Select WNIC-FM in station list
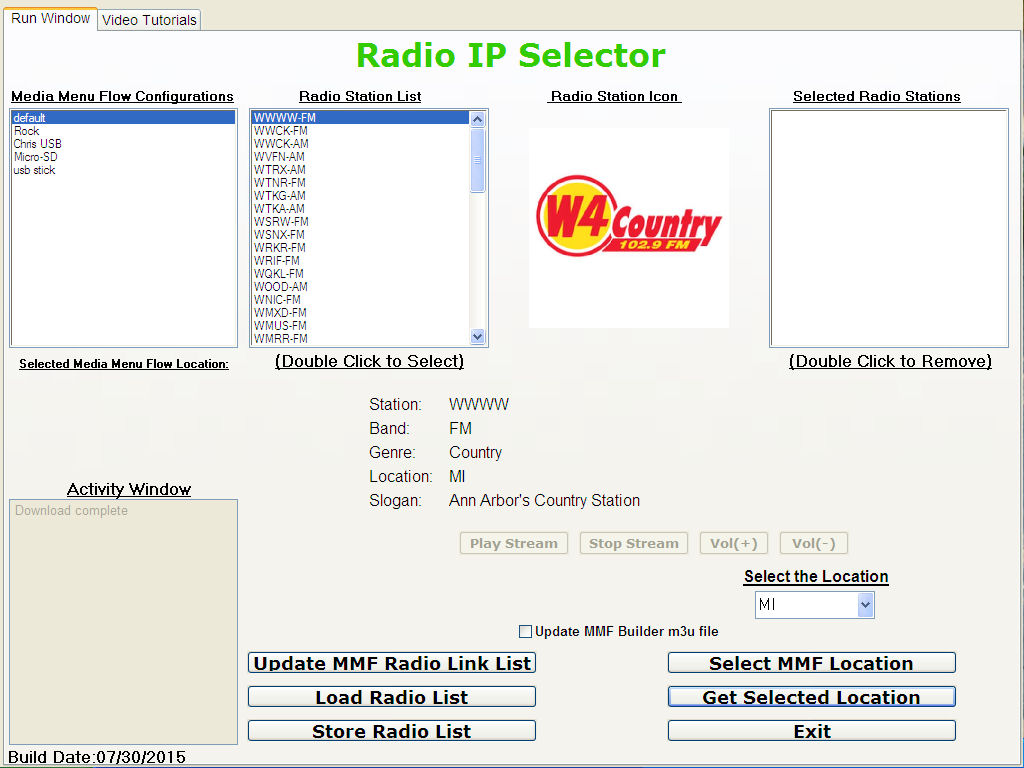Viewport: 1024px width, 768px height. pyautogui.click(x=360, y=300)
